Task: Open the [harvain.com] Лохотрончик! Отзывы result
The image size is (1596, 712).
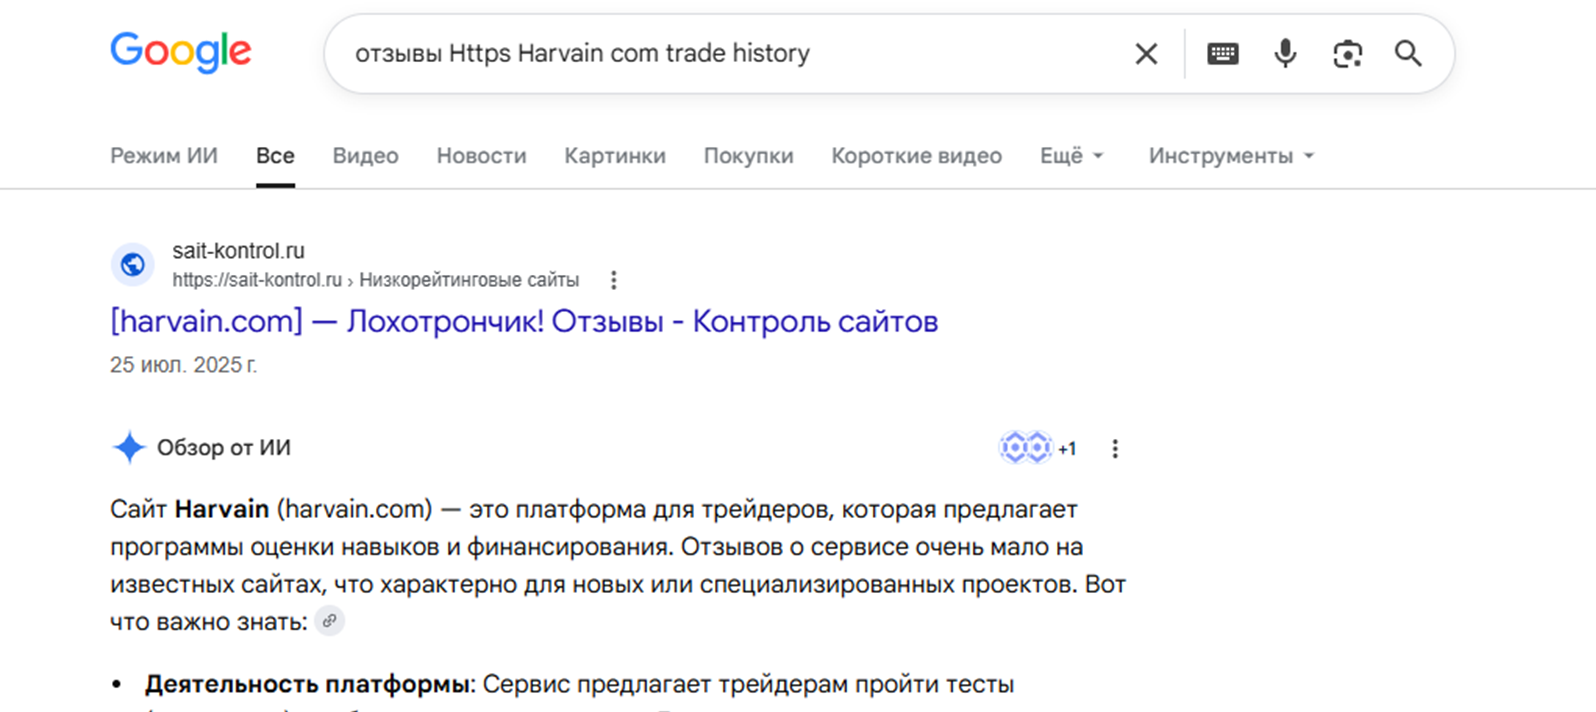Action: [524, 321]
